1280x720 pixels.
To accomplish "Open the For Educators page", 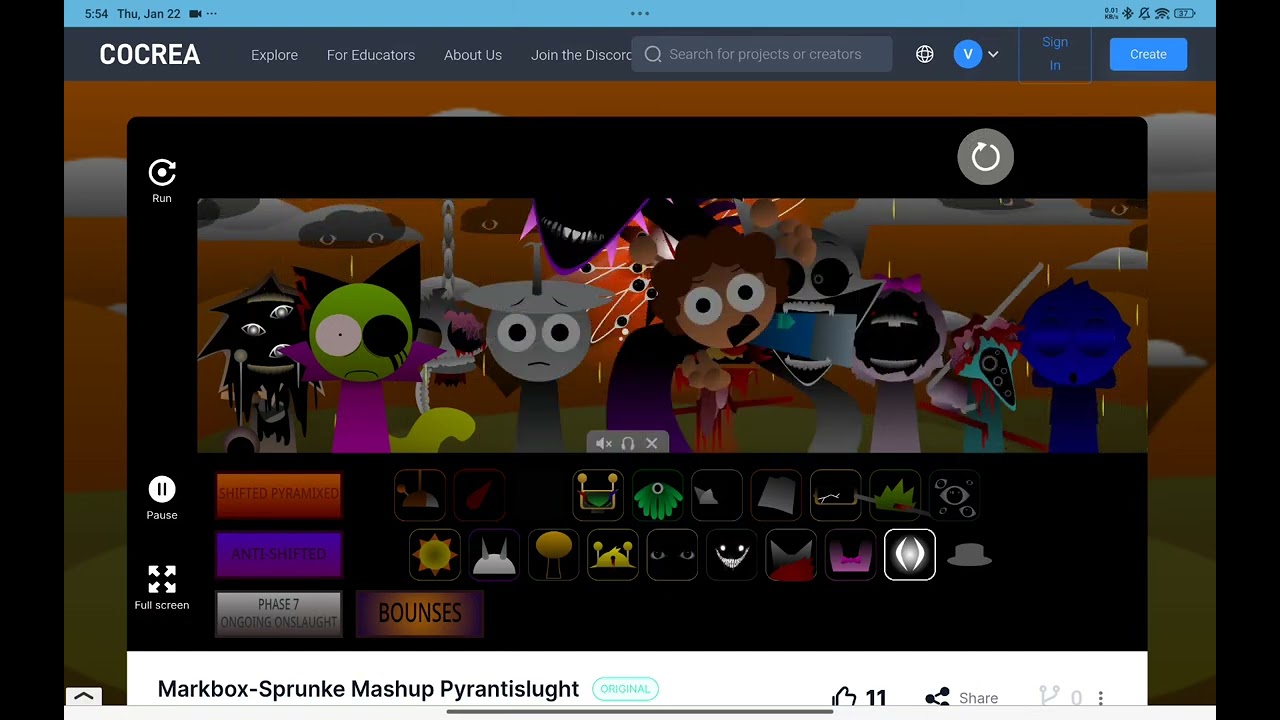I will [x=371, y=55].
